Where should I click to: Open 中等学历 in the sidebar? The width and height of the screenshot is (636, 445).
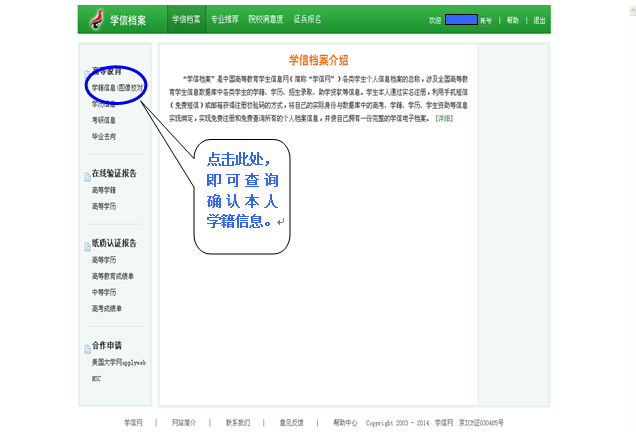coord(104,292)
